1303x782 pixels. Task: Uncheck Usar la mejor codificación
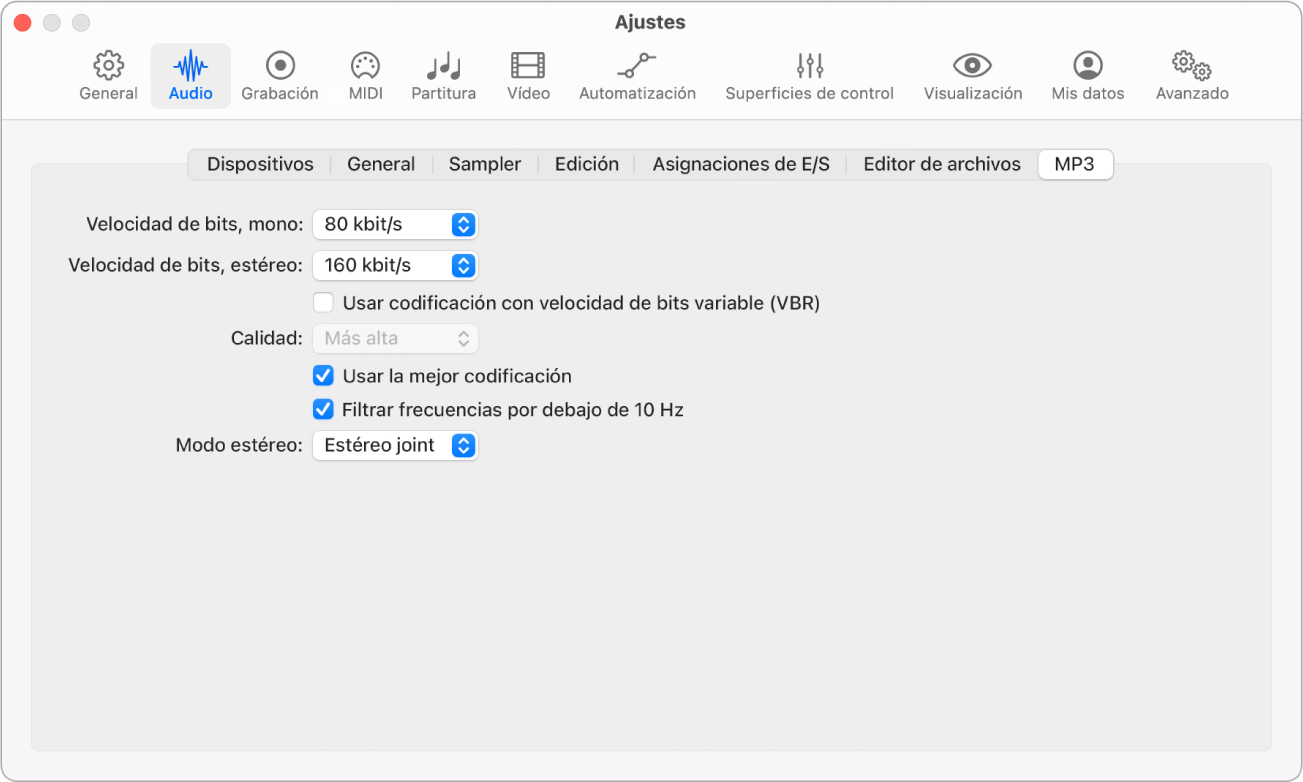coord(323,376)
